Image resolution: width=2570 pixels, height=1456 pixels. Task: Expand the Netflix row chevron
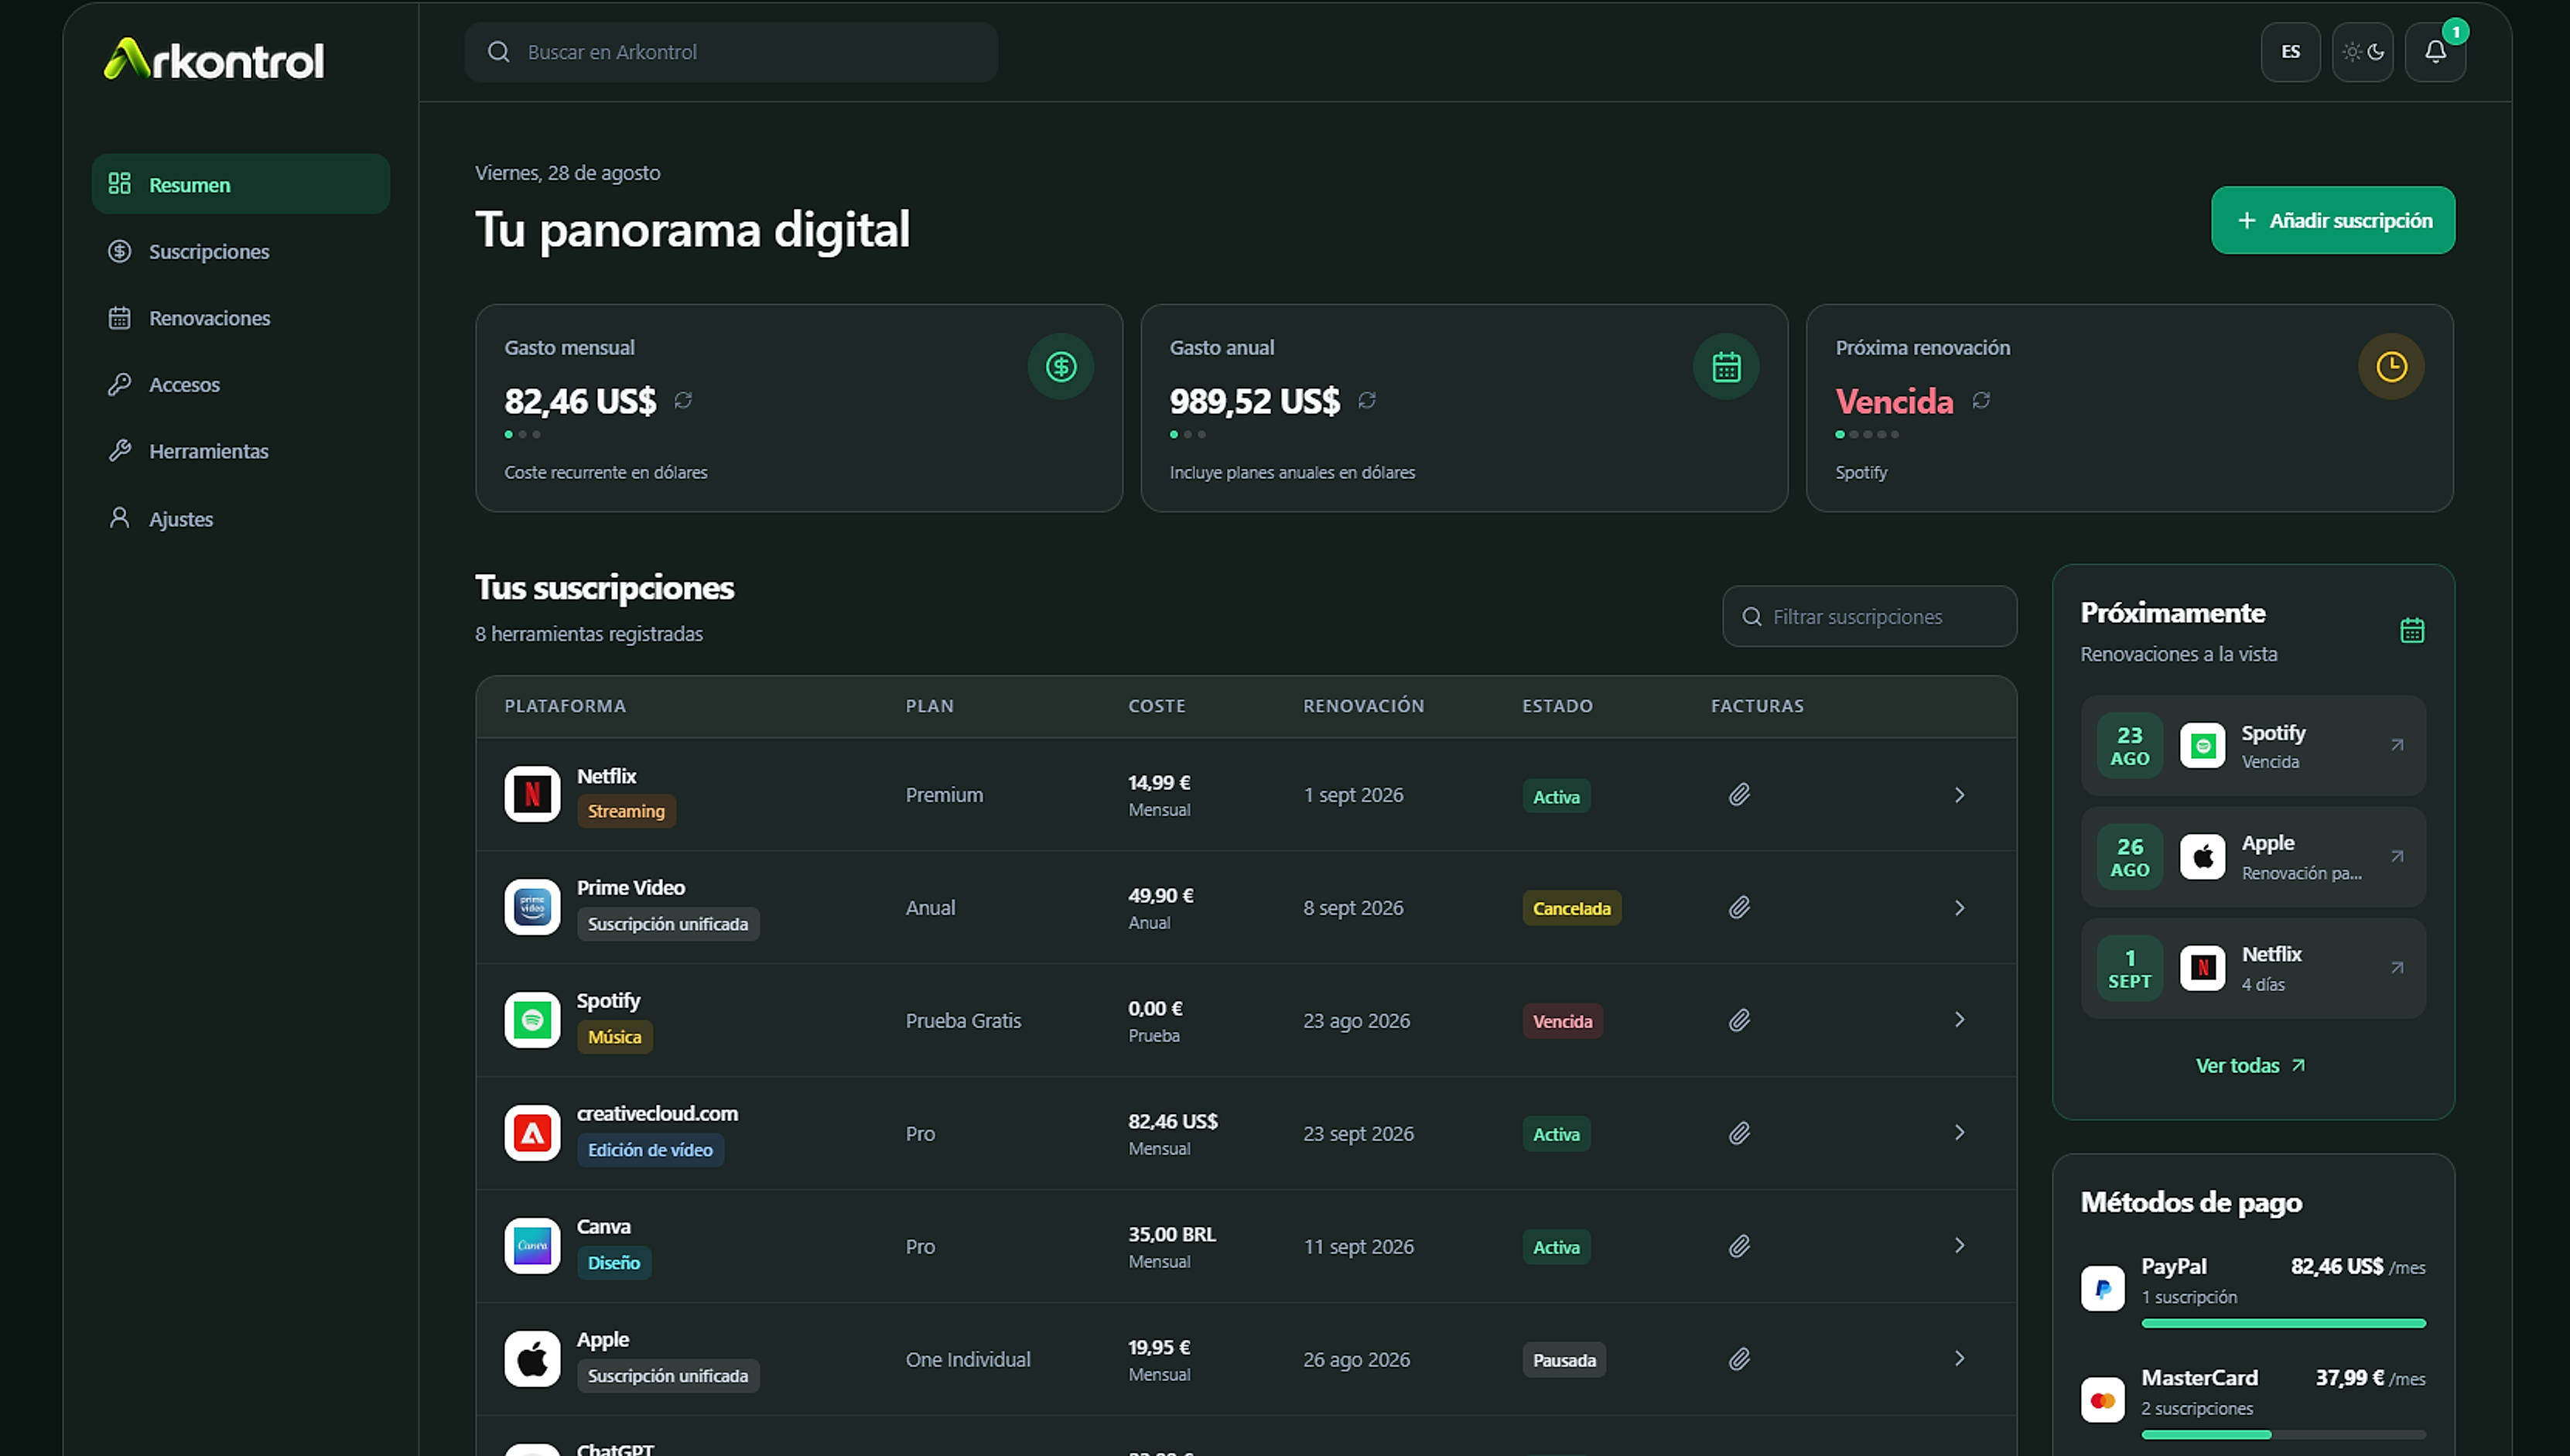[x=1958, y=795]
